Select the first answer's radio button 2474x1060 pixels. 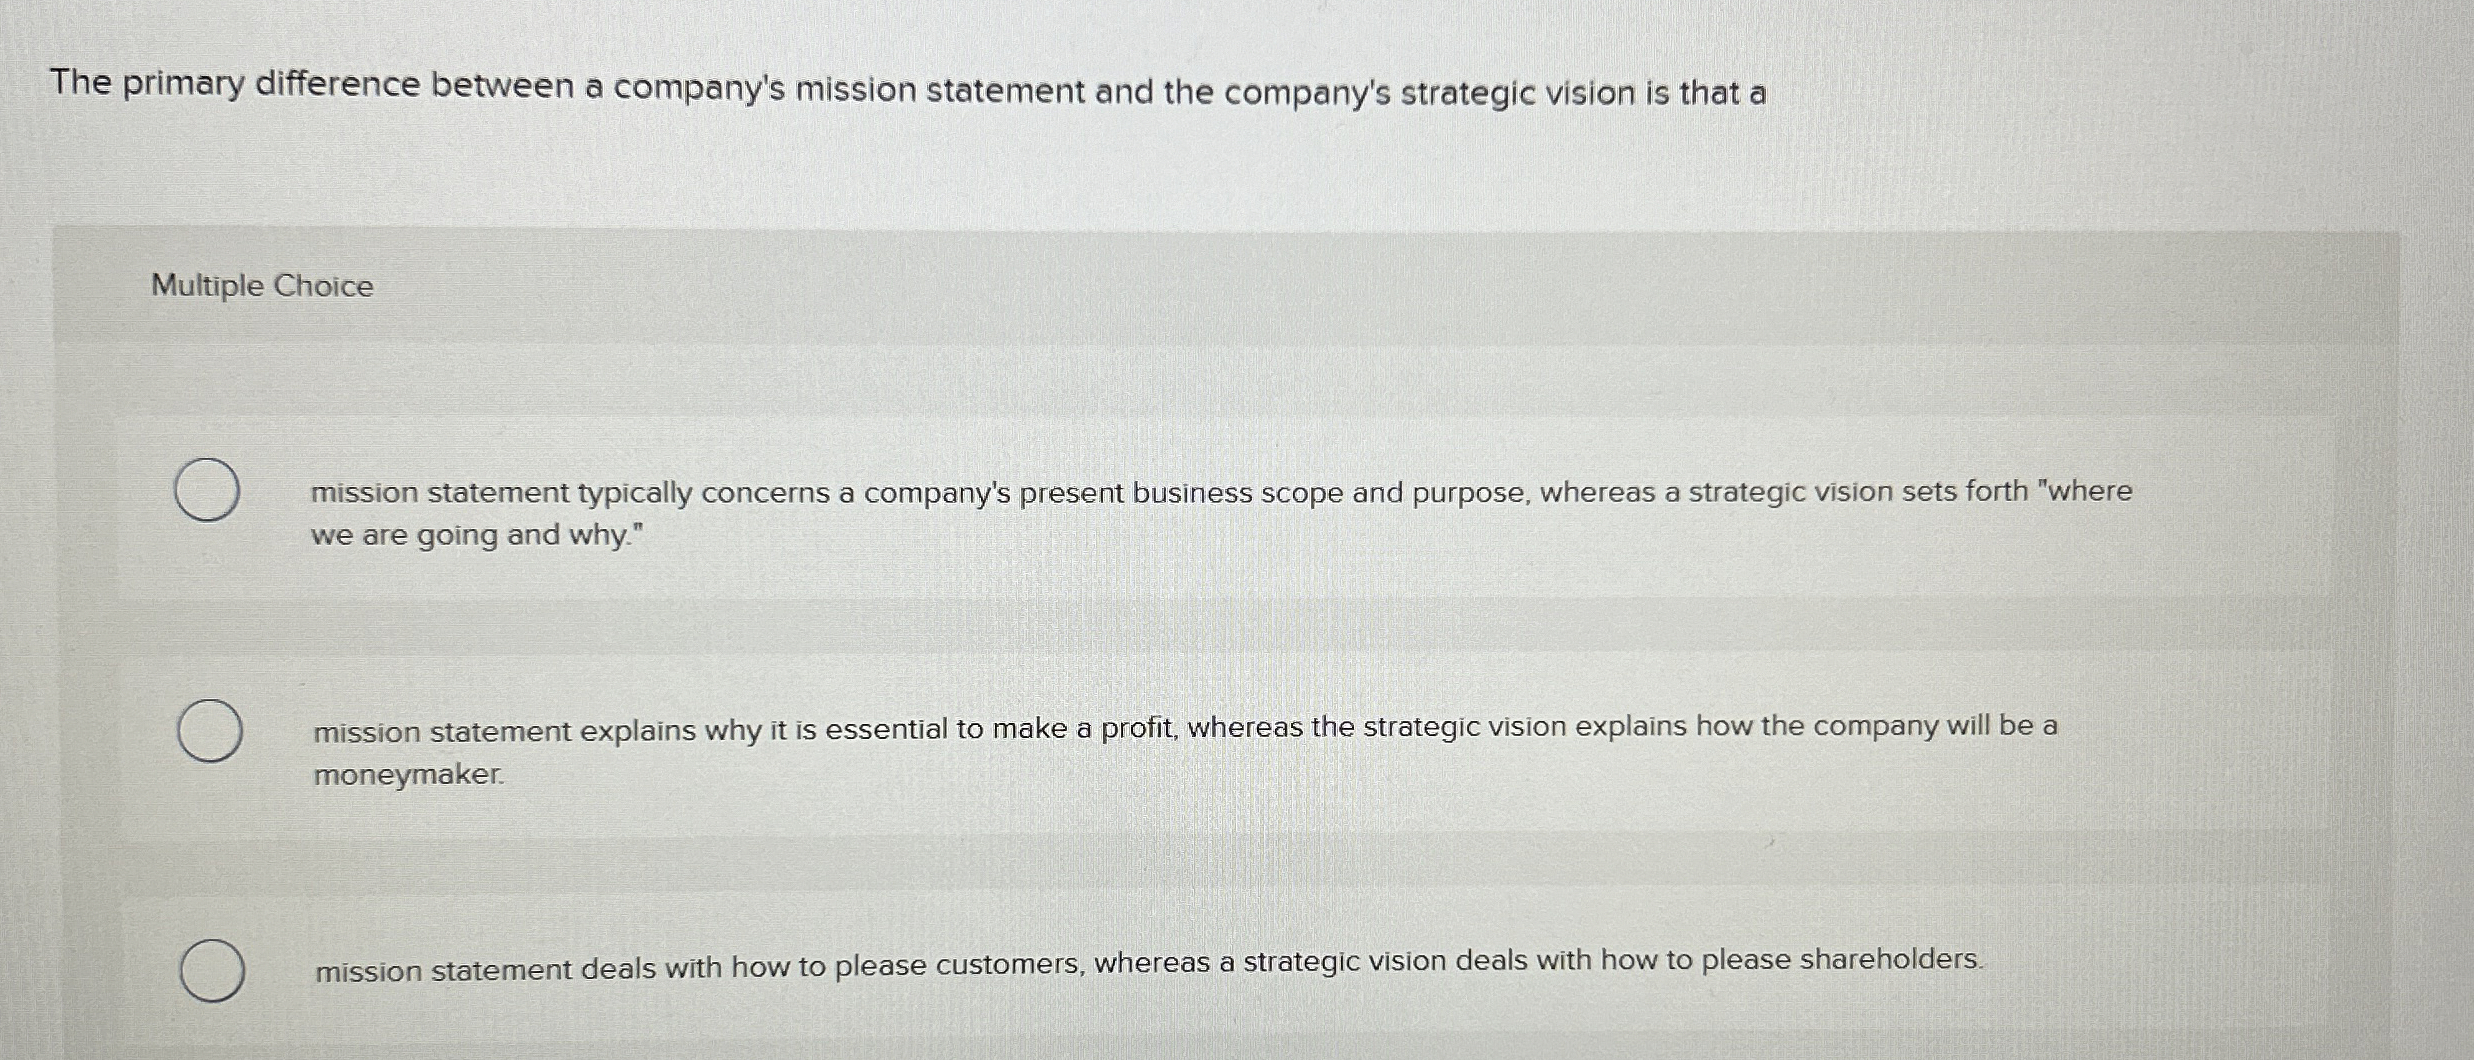click(209, 490)
